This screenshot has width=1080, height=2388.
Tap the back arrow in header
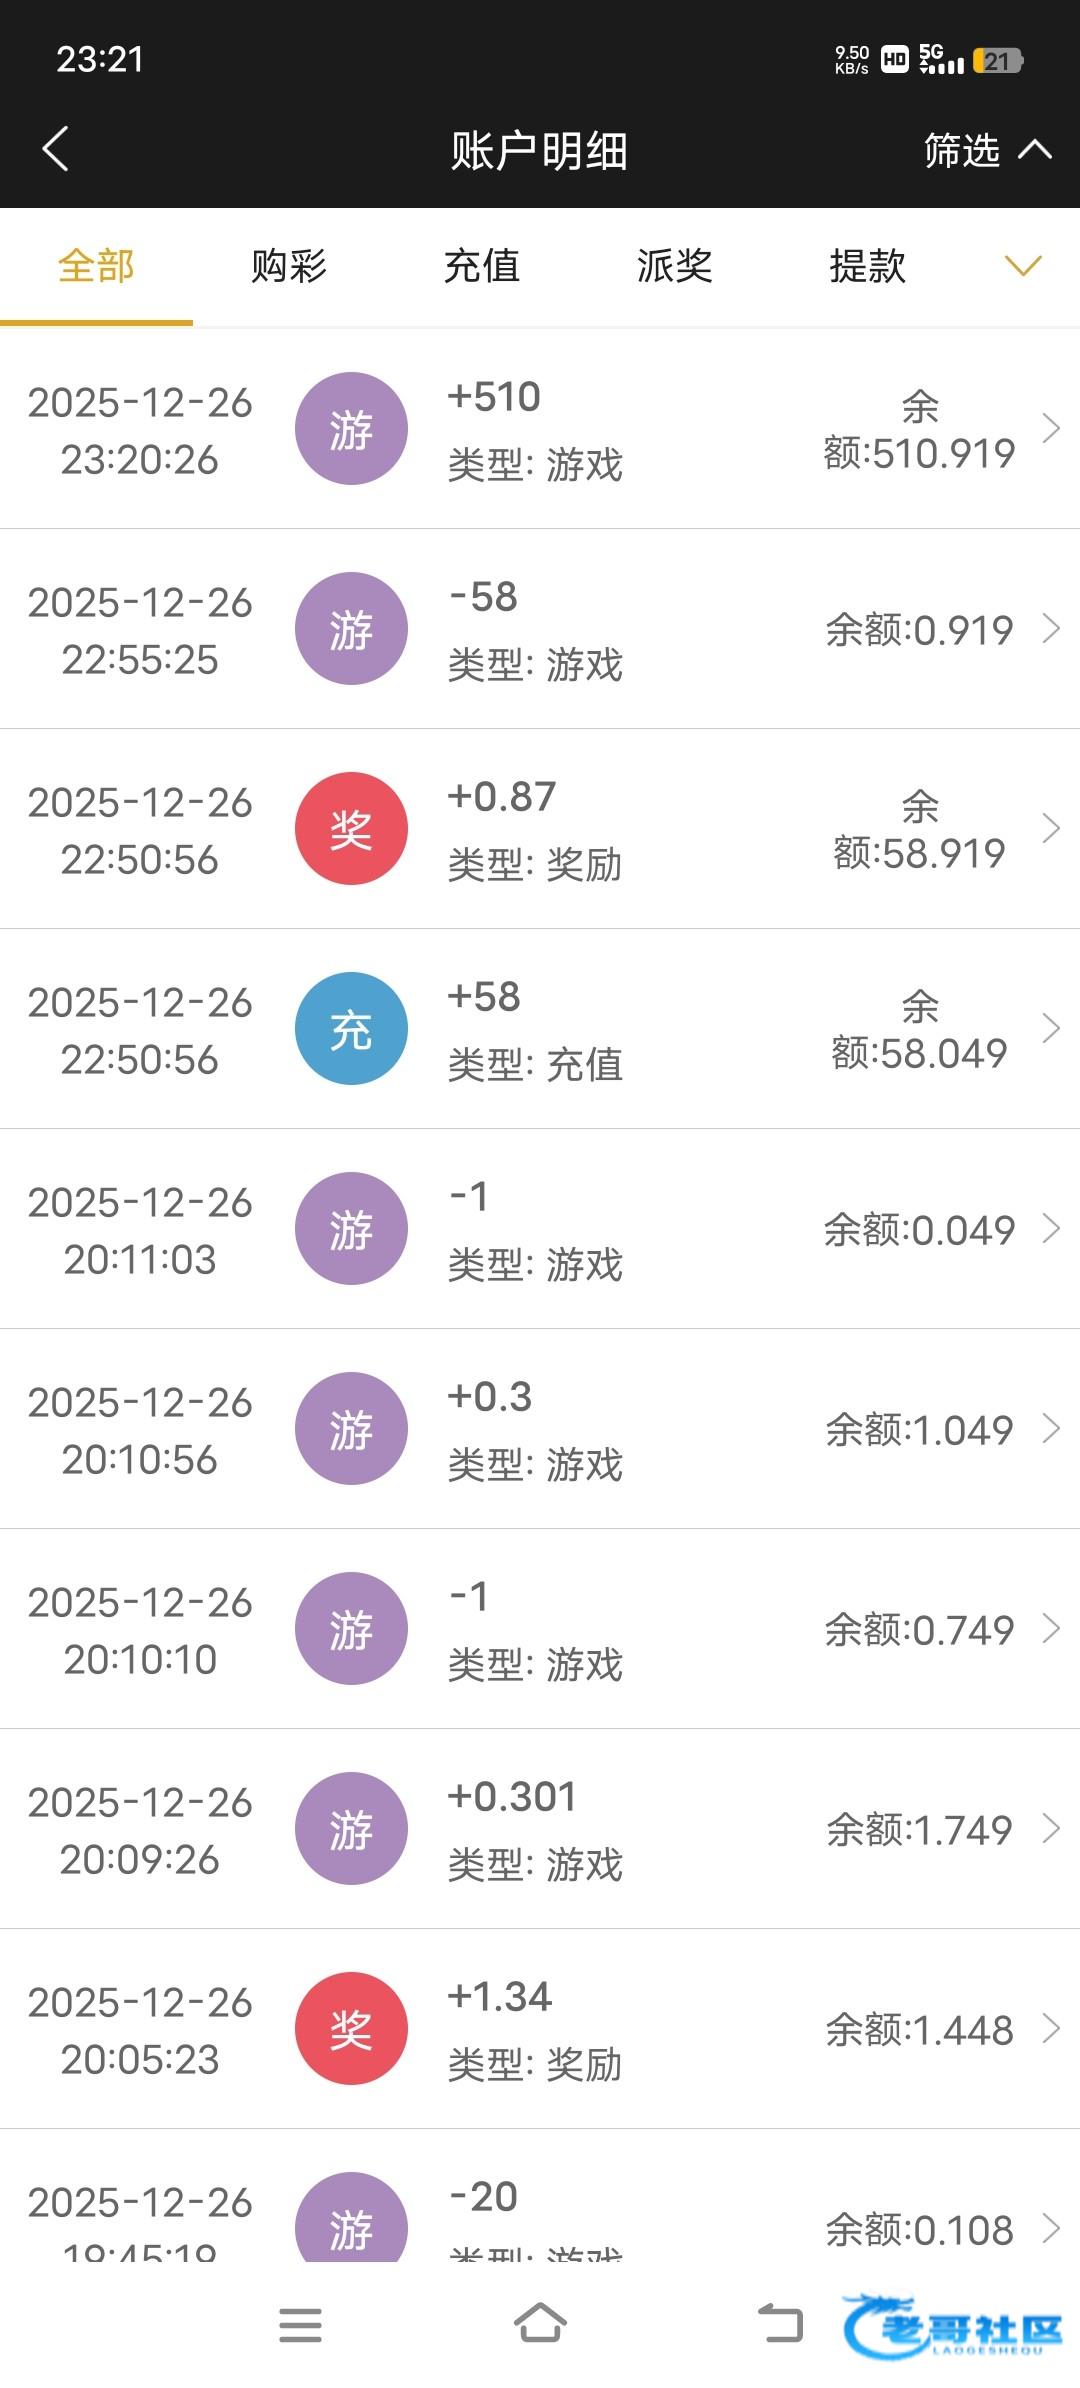point(56,150)
